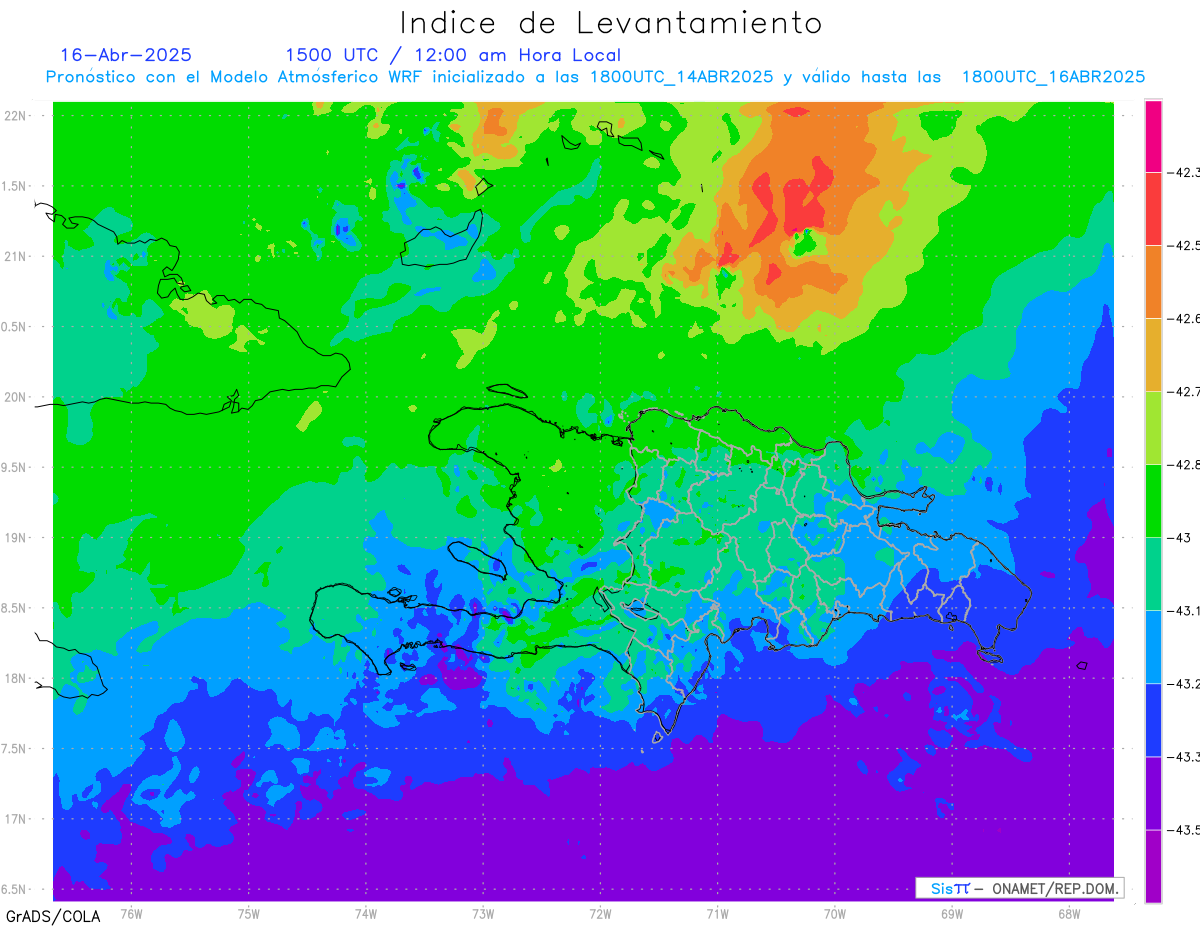This screenshot has height=927, width=1200.
Task: Select the teal green color bar swatch
Action: point(1153,573)
